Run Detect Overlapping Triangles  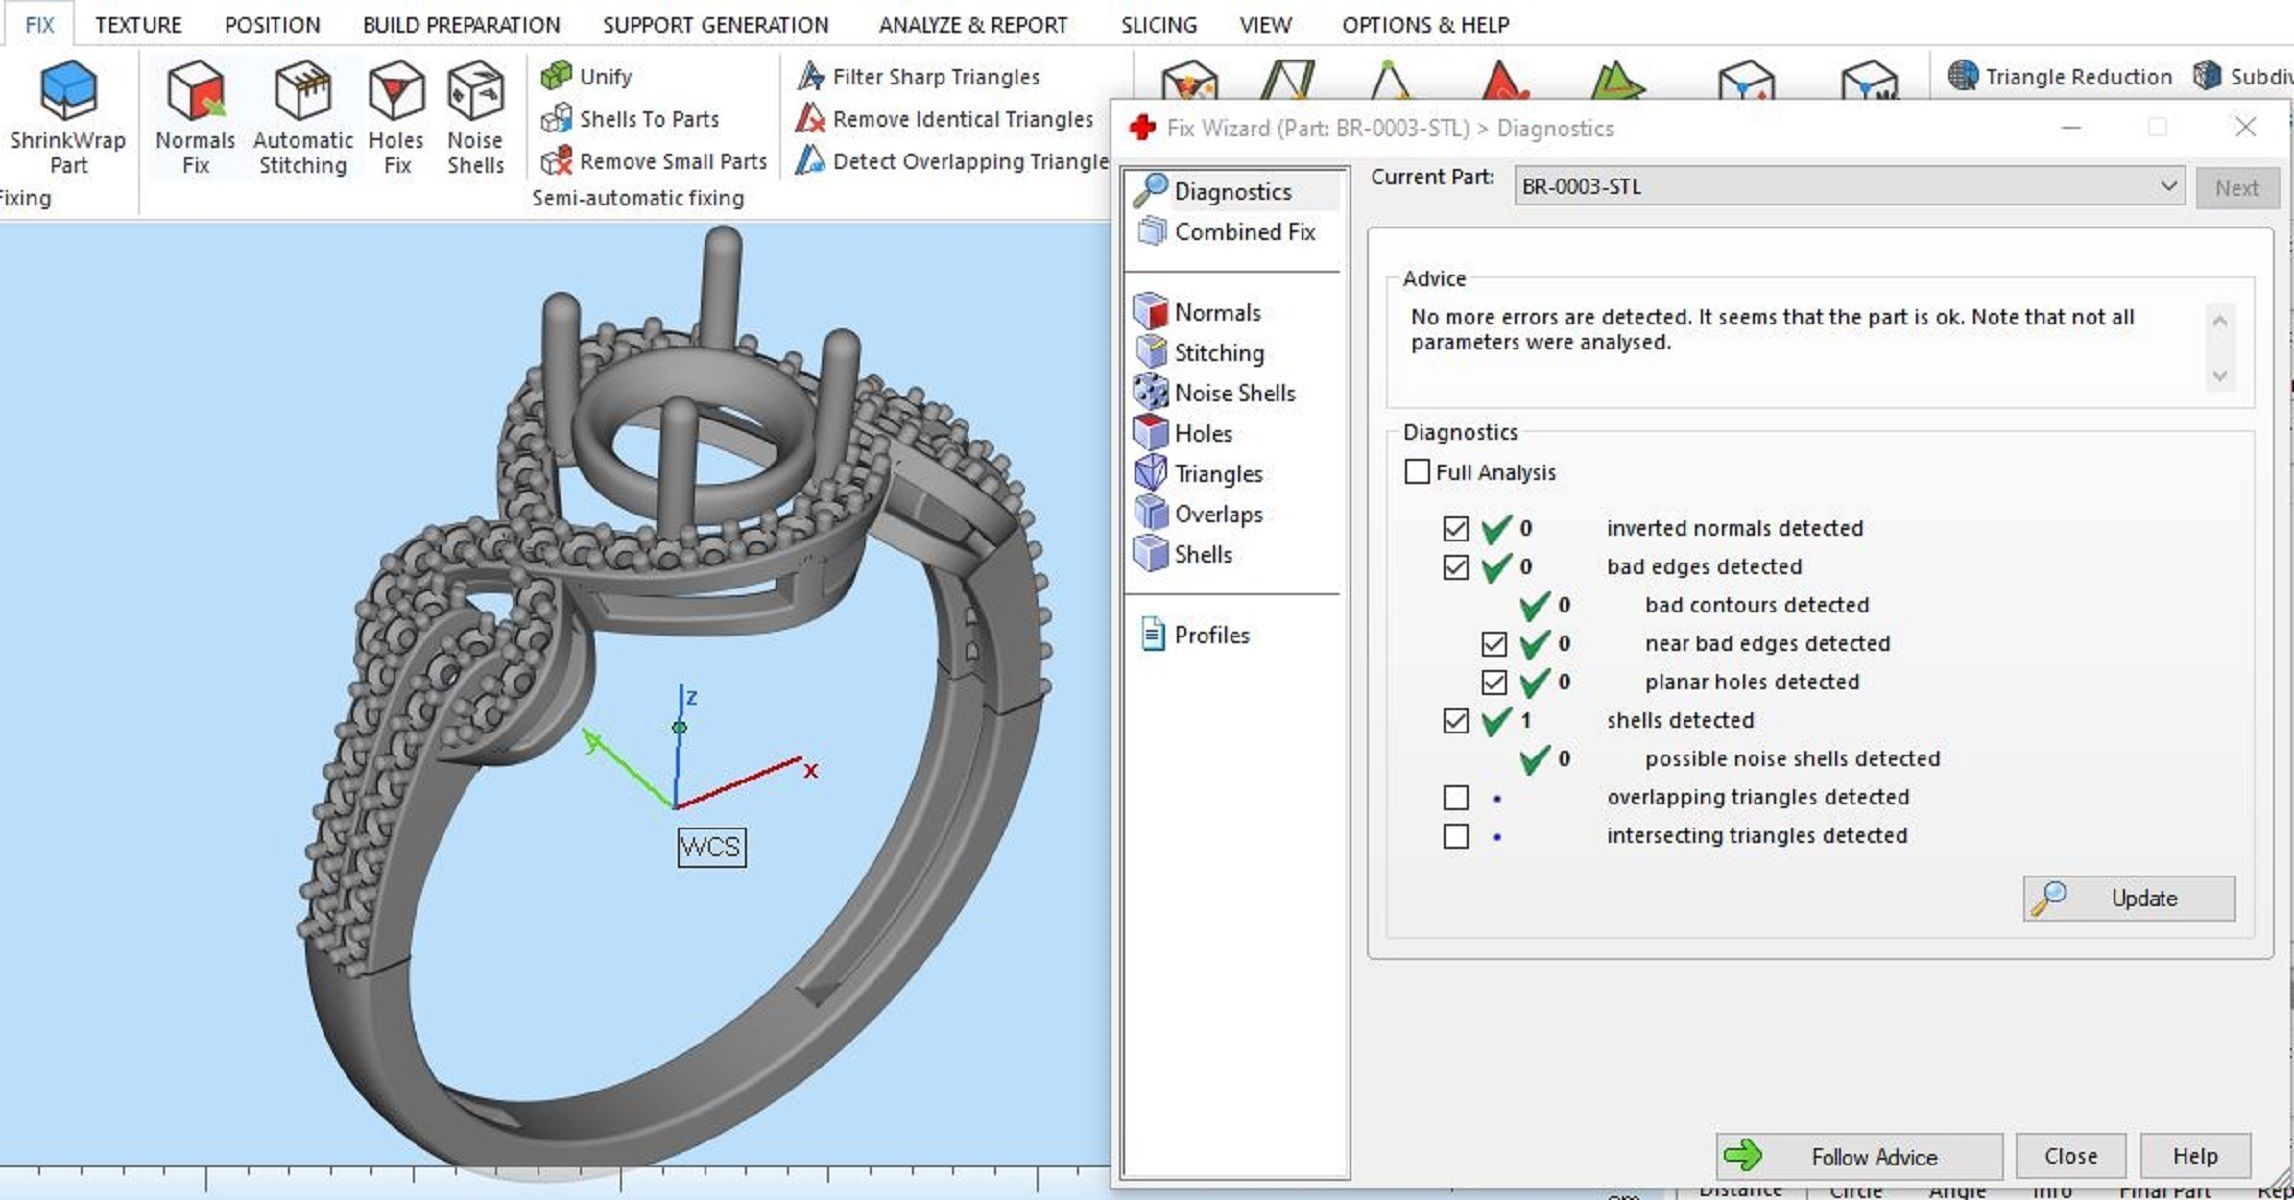(x=952, y=161)
